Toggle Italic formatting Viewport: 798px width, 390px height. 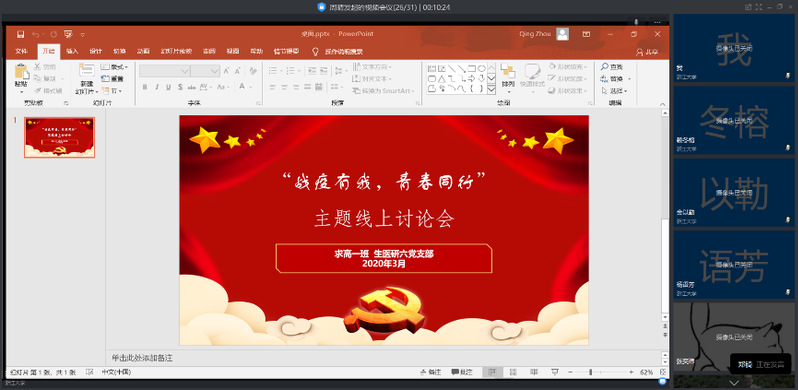click(157, 87)
